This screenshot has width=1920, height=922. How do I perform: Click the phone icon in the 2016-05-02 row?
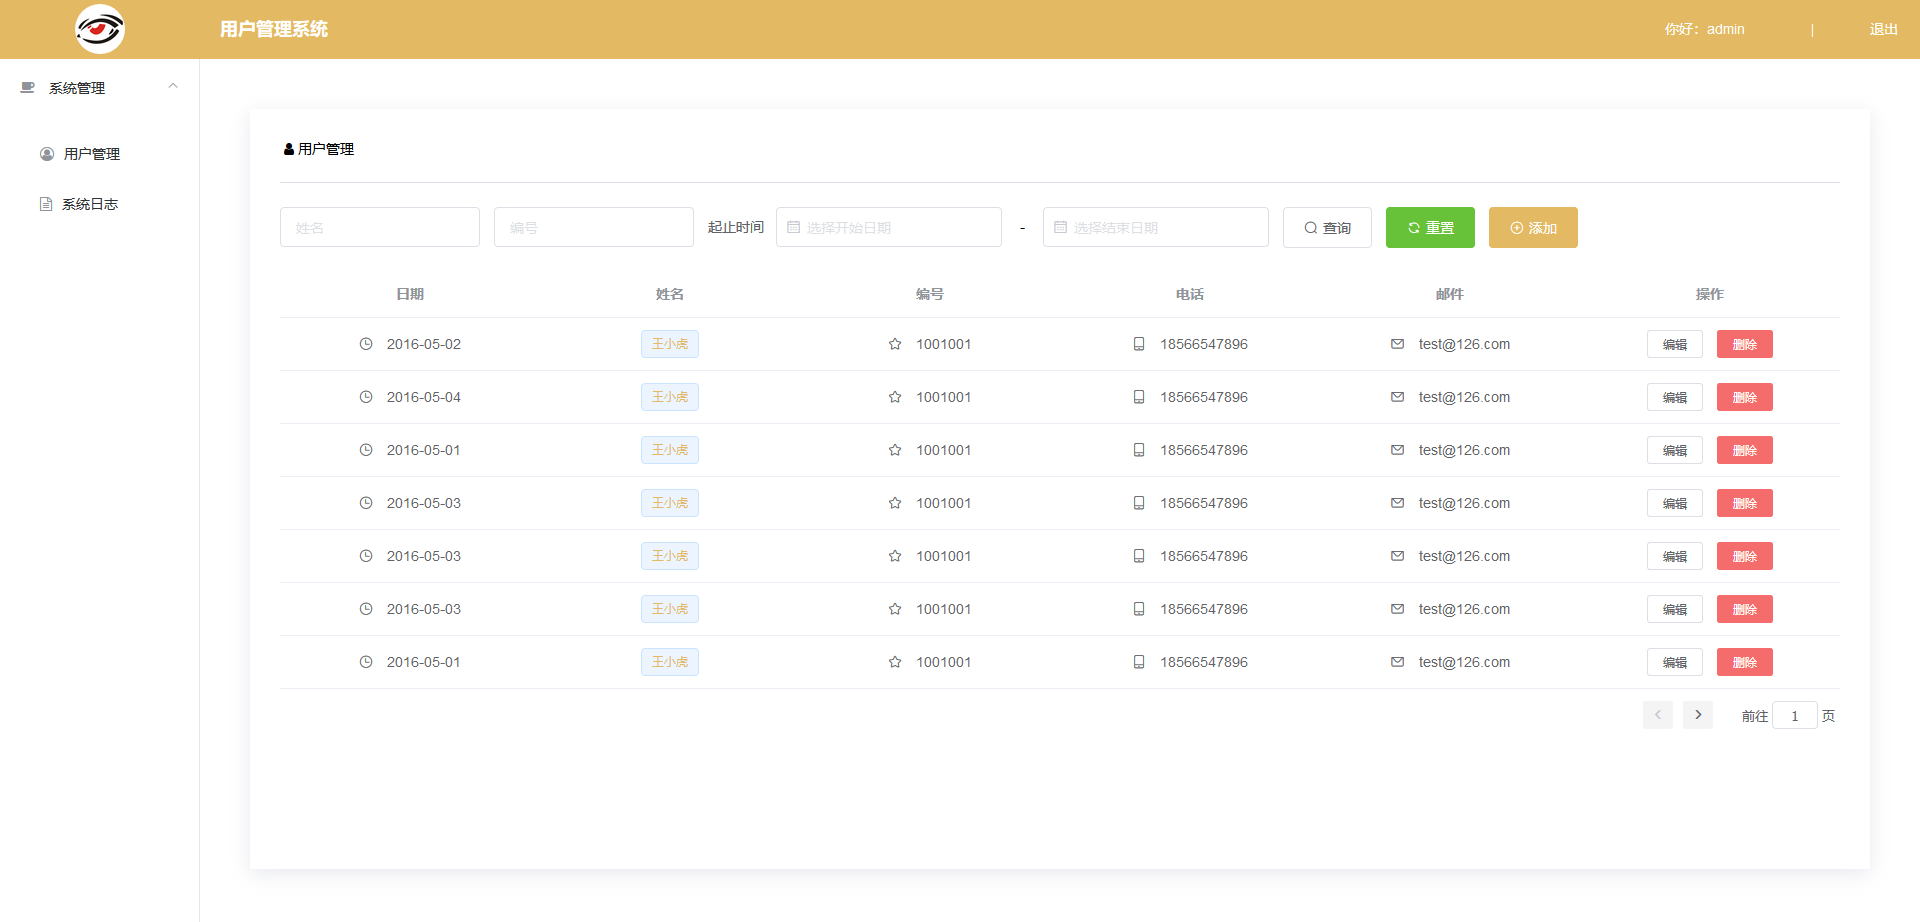[x=1139, y=344]
